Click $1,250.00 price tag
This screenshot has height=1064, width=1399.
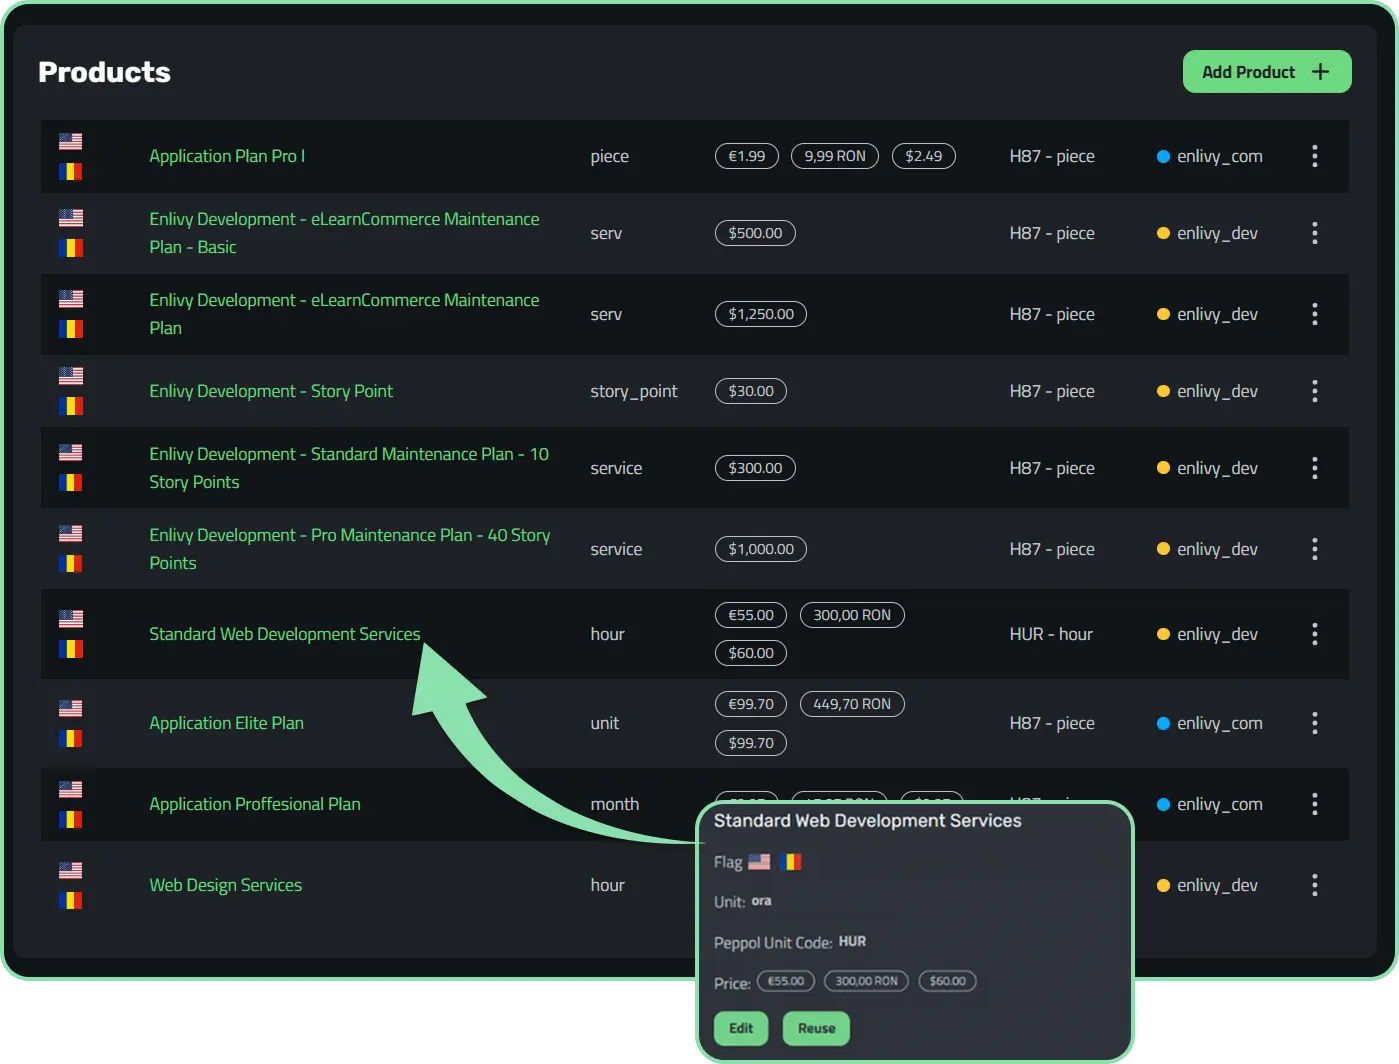[761, 314]
